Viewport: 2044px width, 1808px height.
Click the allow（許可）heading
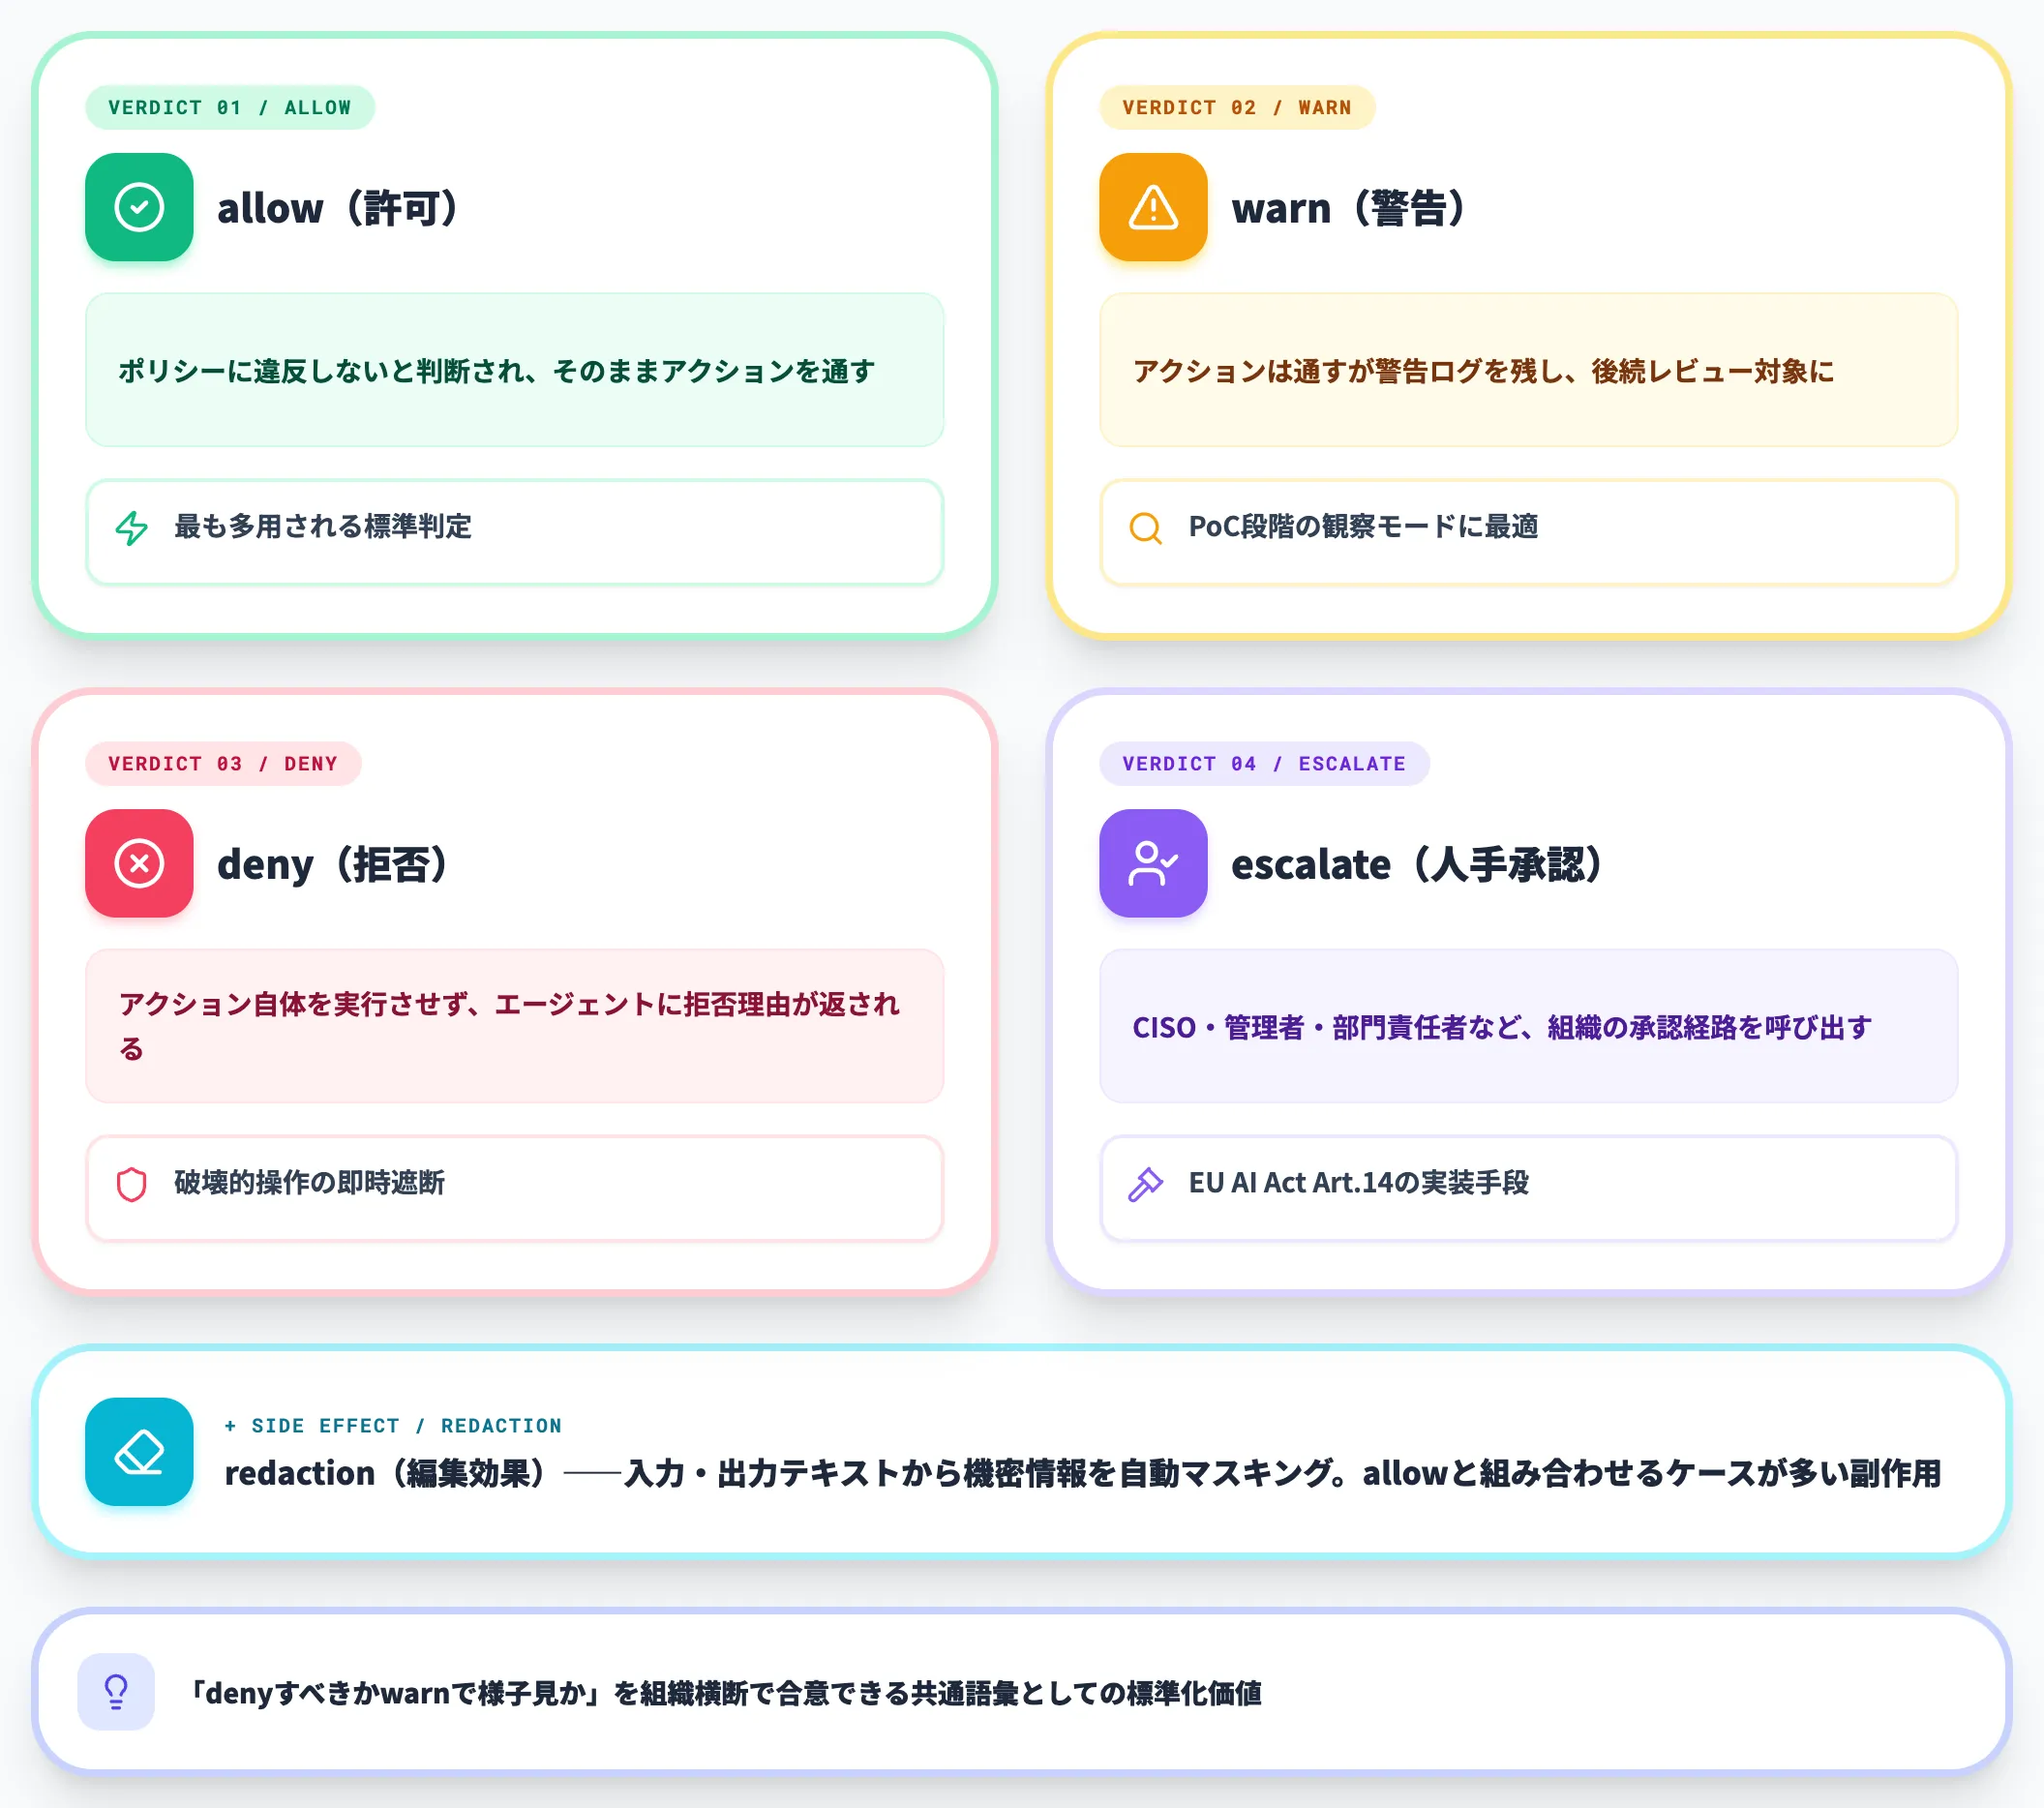[340, 208]
